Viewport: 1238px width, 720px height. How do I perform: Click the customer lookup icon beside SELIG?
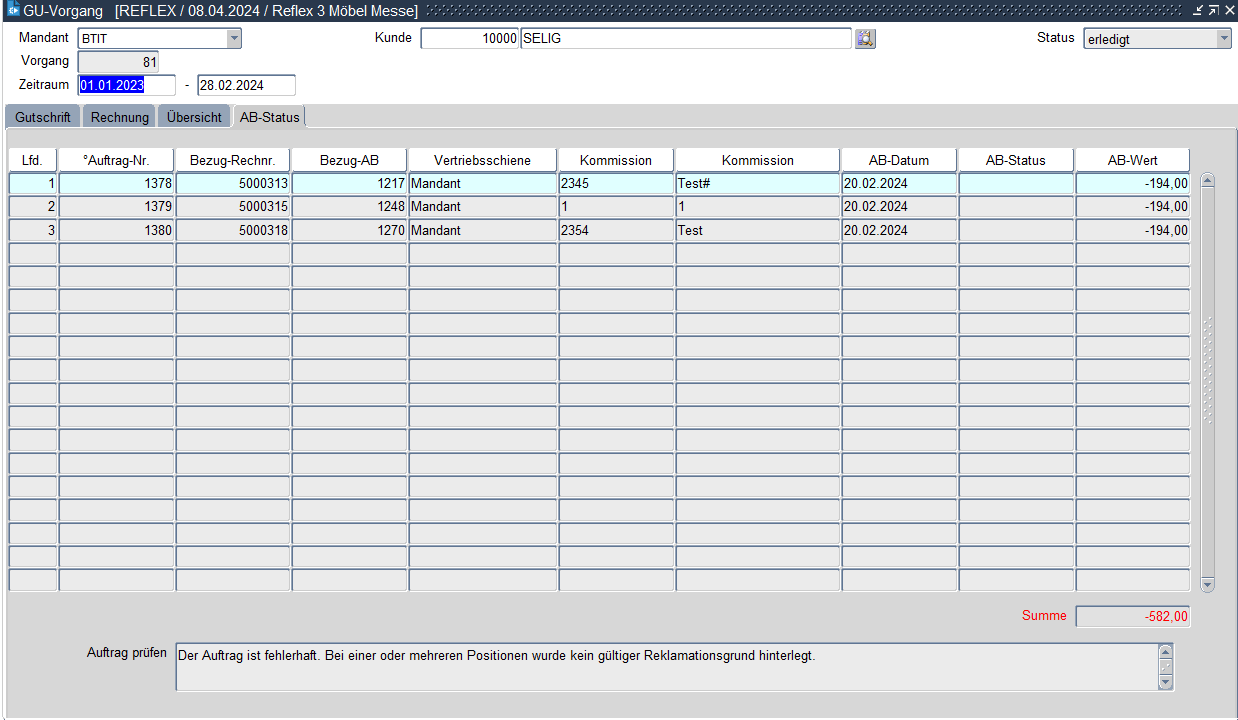tap(865, 39)
